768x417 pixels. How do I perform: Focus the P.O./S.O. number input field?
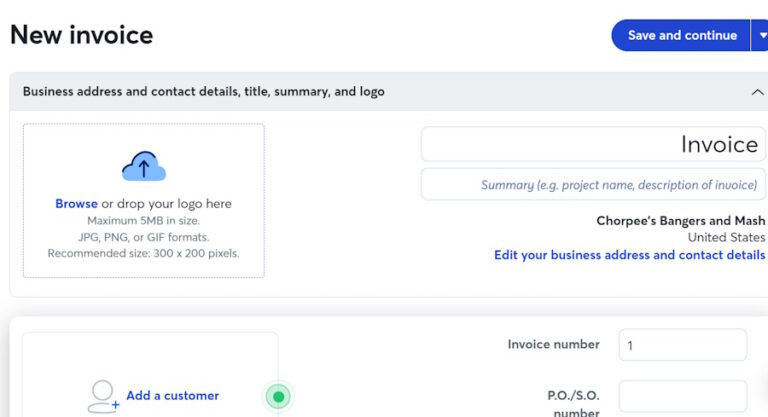tap(682, 397)
